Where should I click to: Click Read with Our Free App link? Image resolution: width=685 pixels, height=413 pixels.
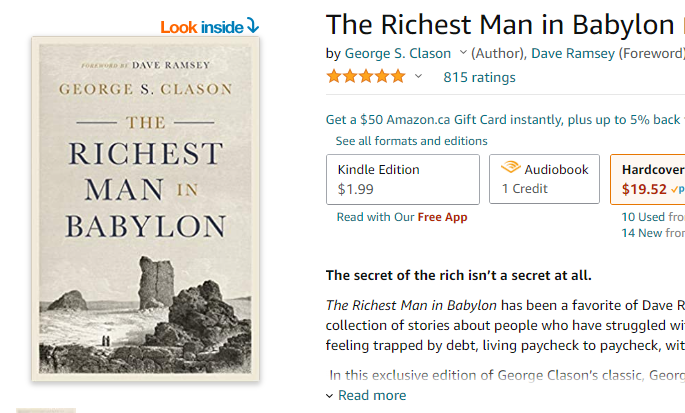pyautogui.click(x=402, y=217)
